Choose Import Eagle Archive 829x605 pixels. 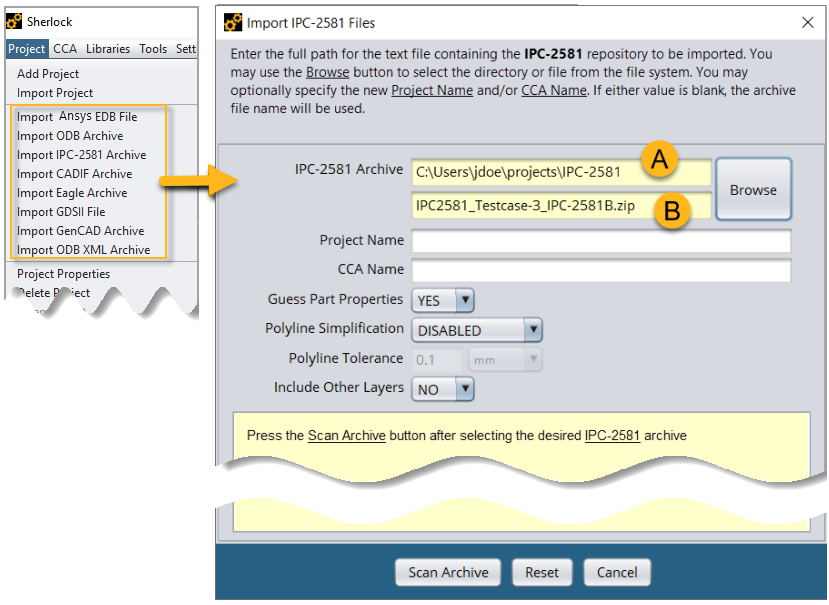[x=72, y=193]
